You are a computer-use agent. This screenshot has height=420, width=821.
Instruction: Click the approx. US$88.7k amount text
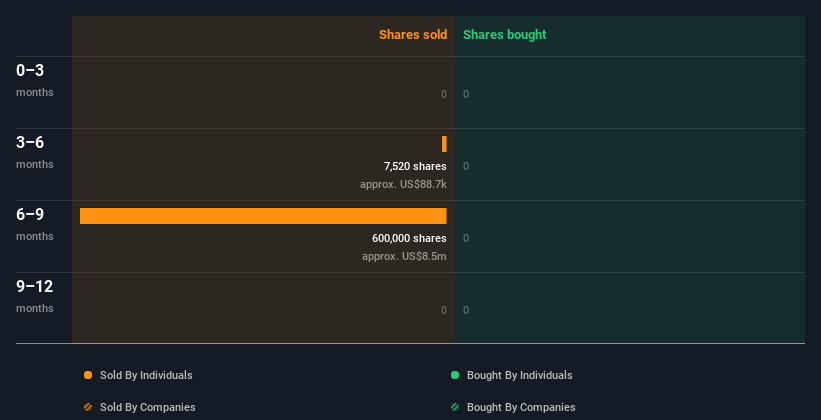tap(403, 185)
